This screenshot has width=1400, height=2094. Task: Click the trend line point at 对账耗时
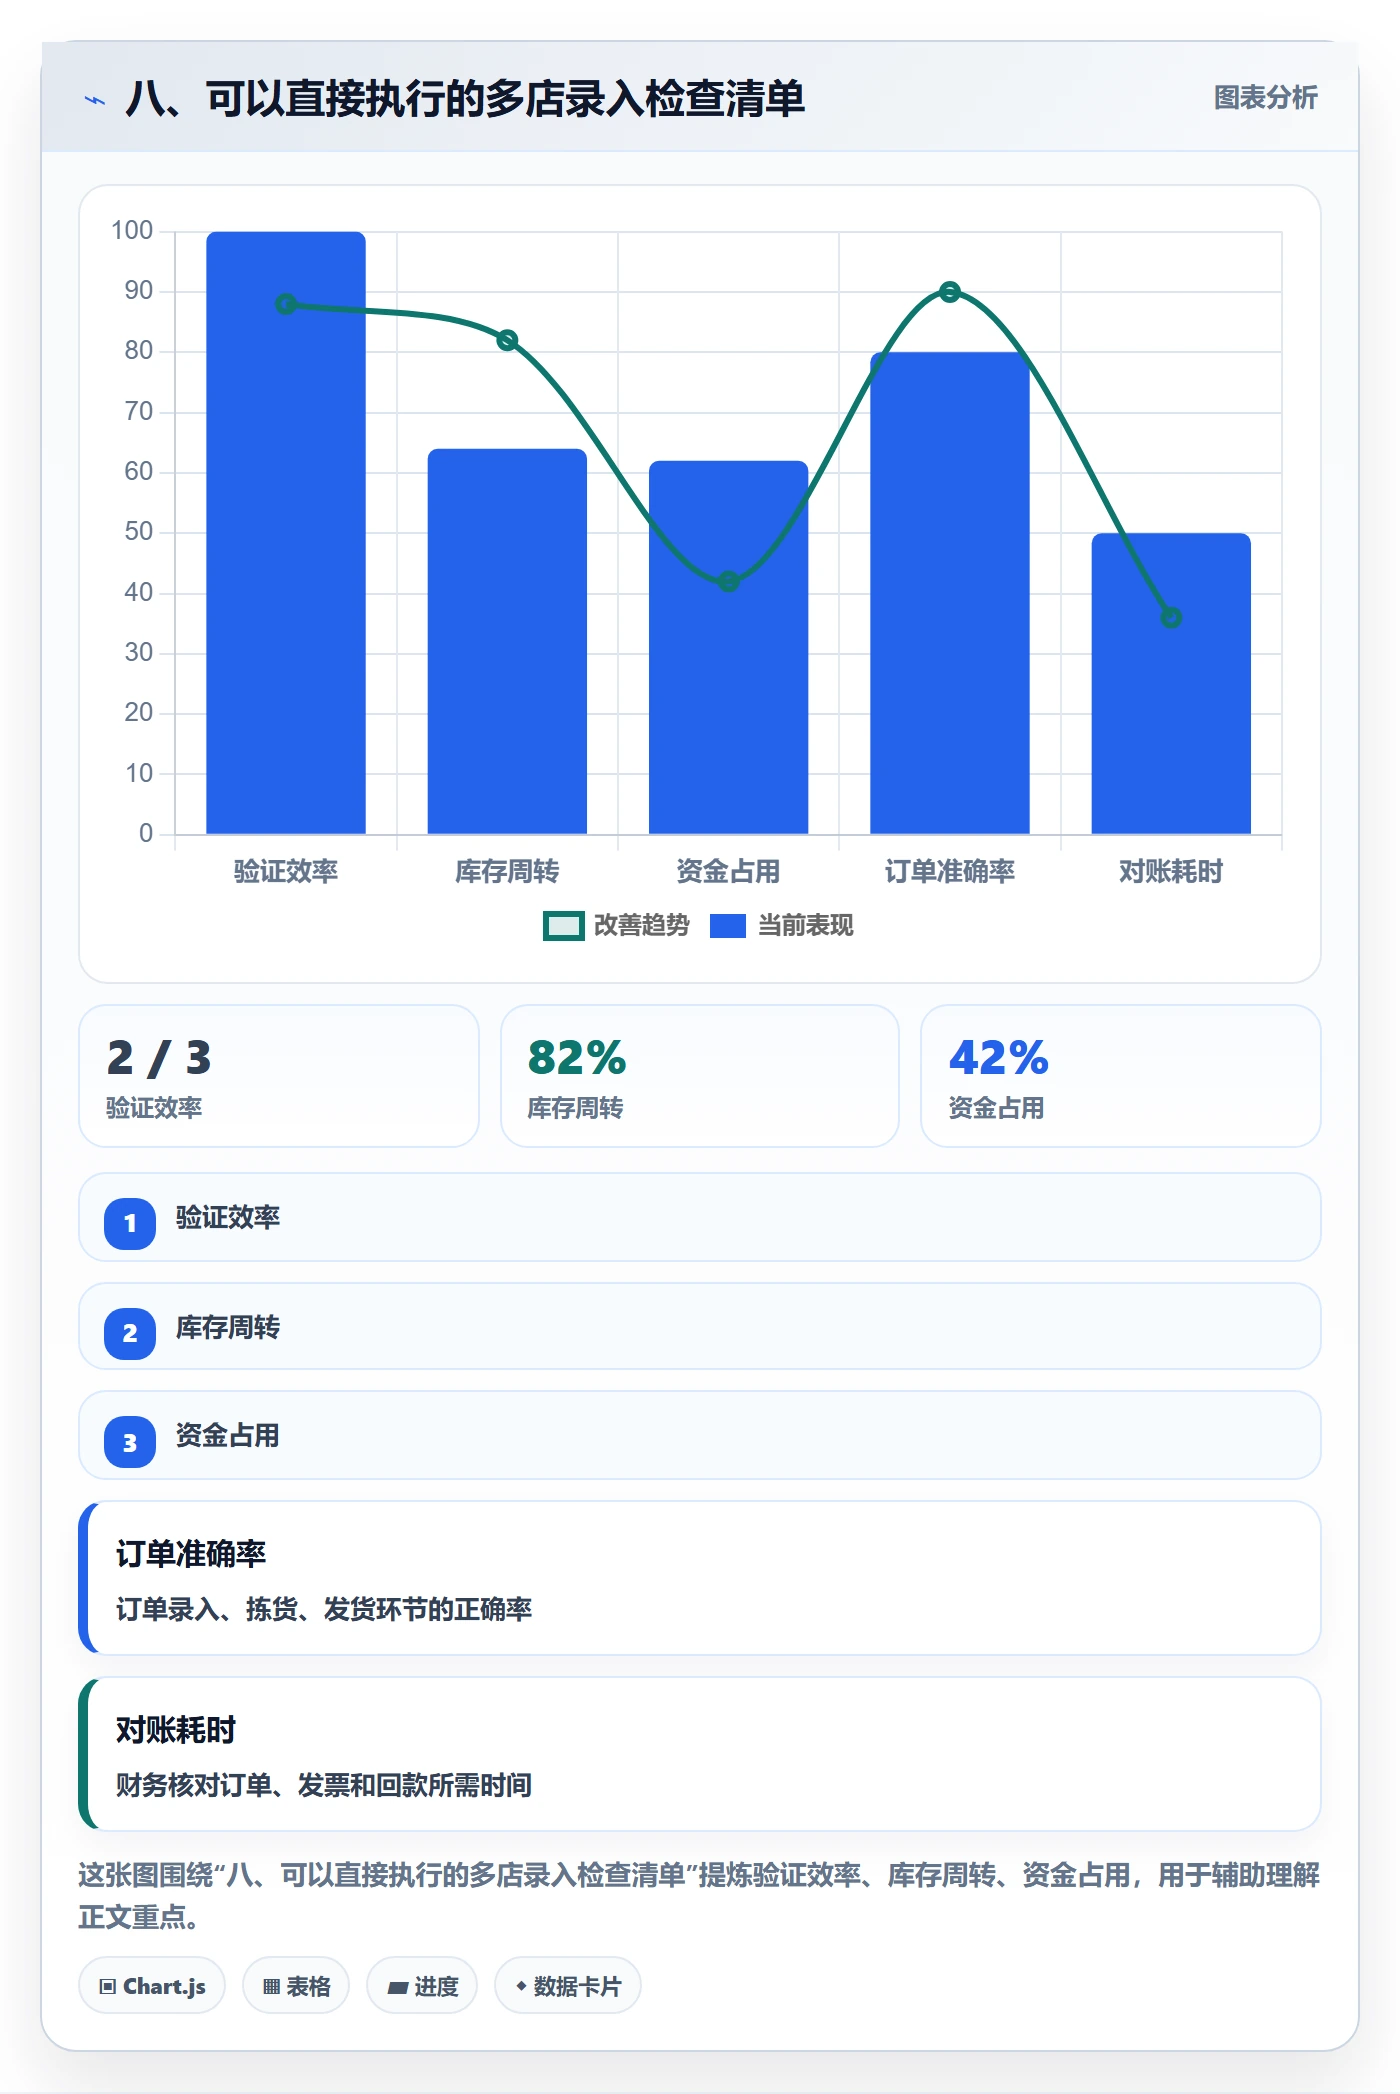tap(1171, 618)
